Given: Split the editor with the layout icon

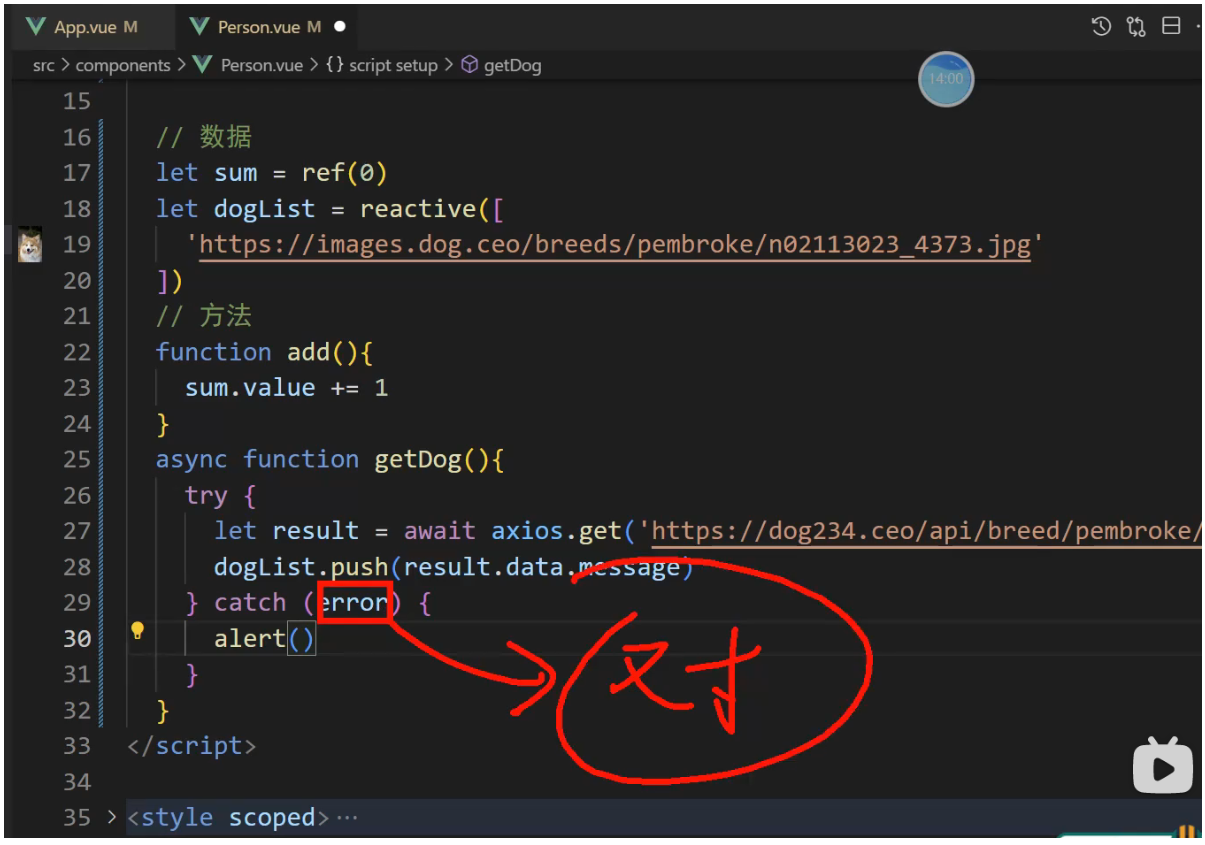Looking at the screenshot, I should pyautogui.click(x=1171, y=27).
